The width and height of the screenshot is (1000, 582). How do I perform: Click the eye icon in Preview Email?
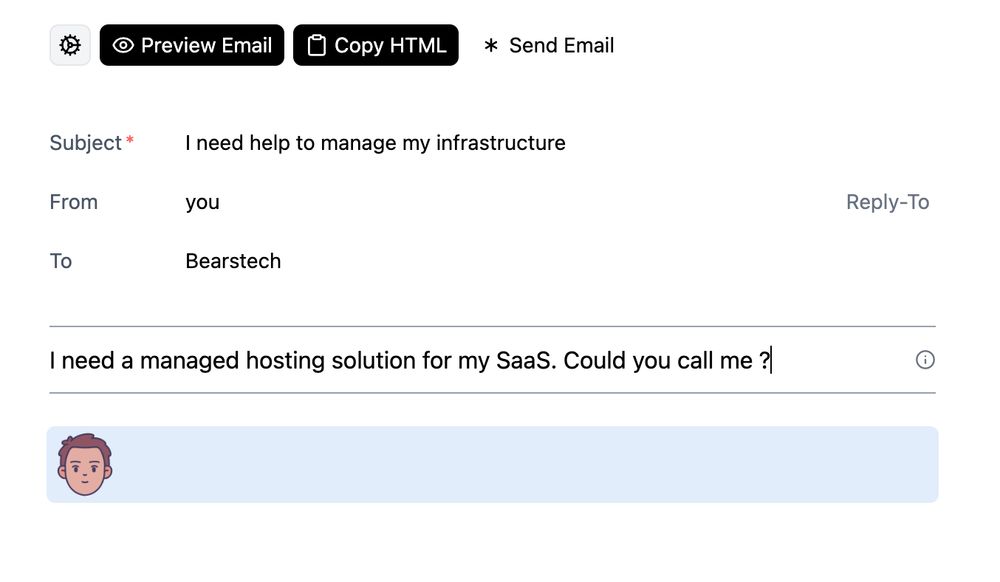coord(123,45)
